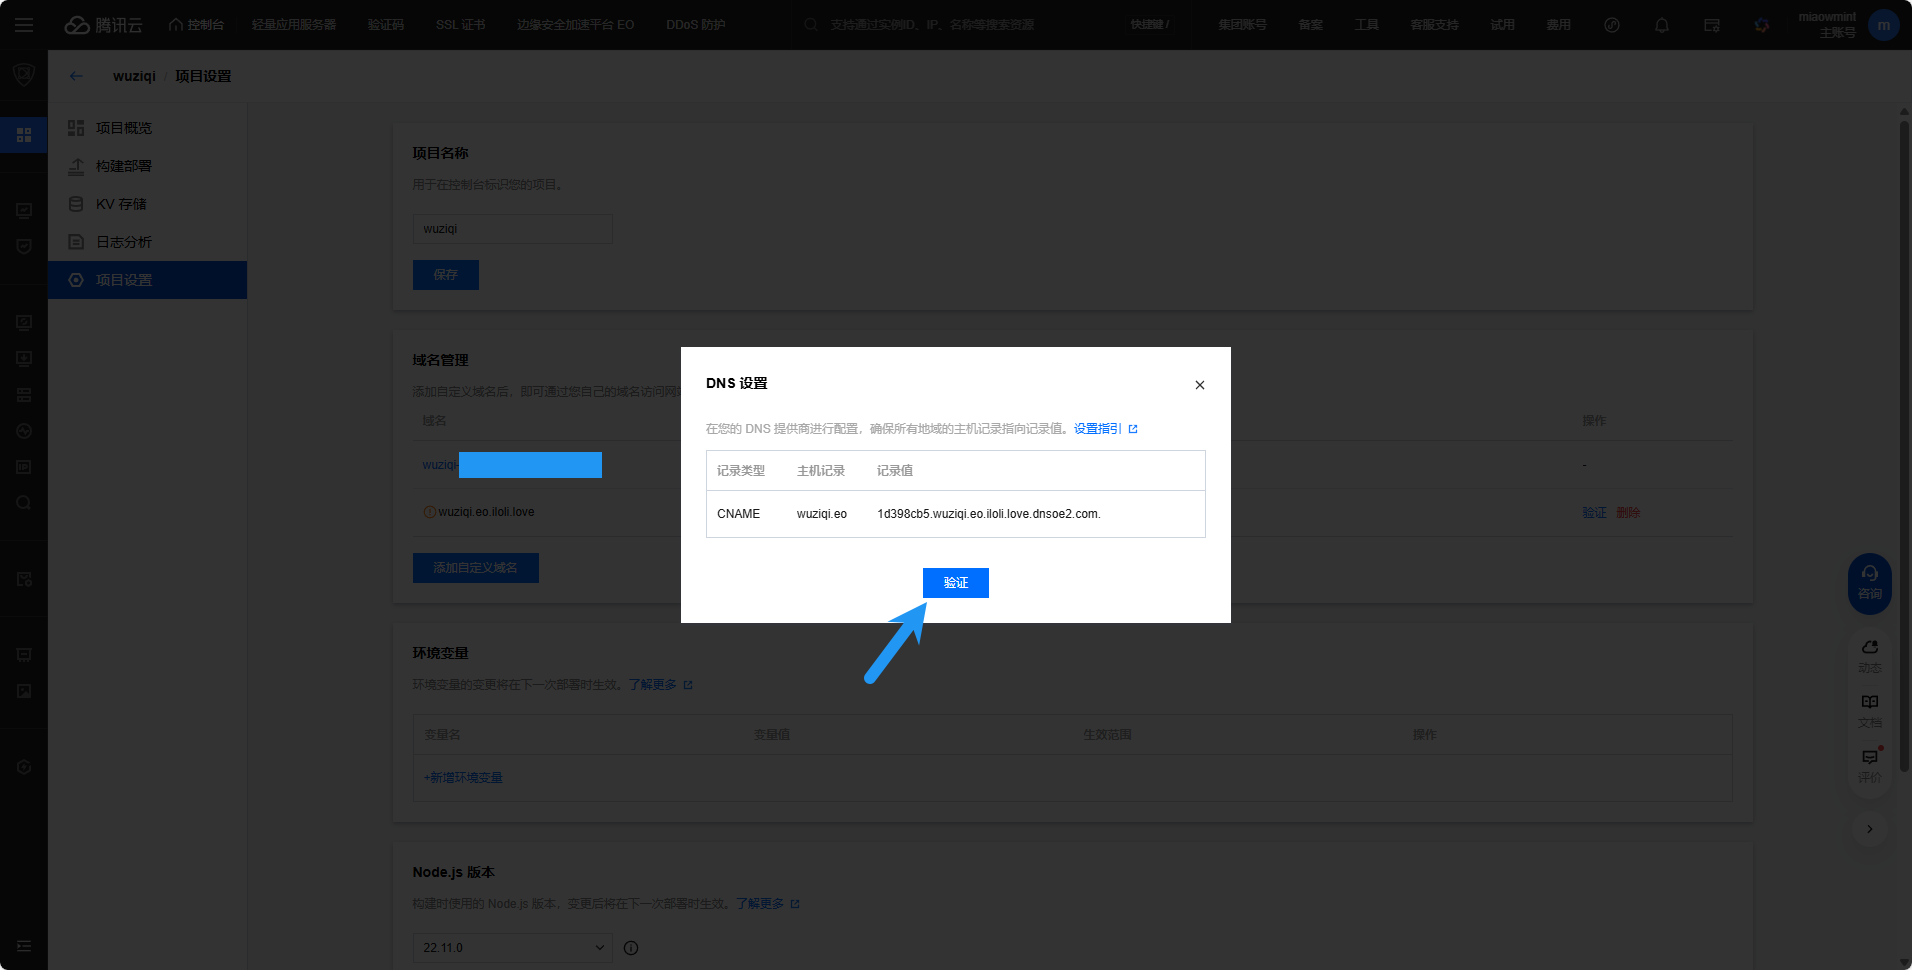The width and height of the screenshot is (1912, 970).
Task: Expand the left sidebar using bottom icon
Action: click(x=24, y=946)
